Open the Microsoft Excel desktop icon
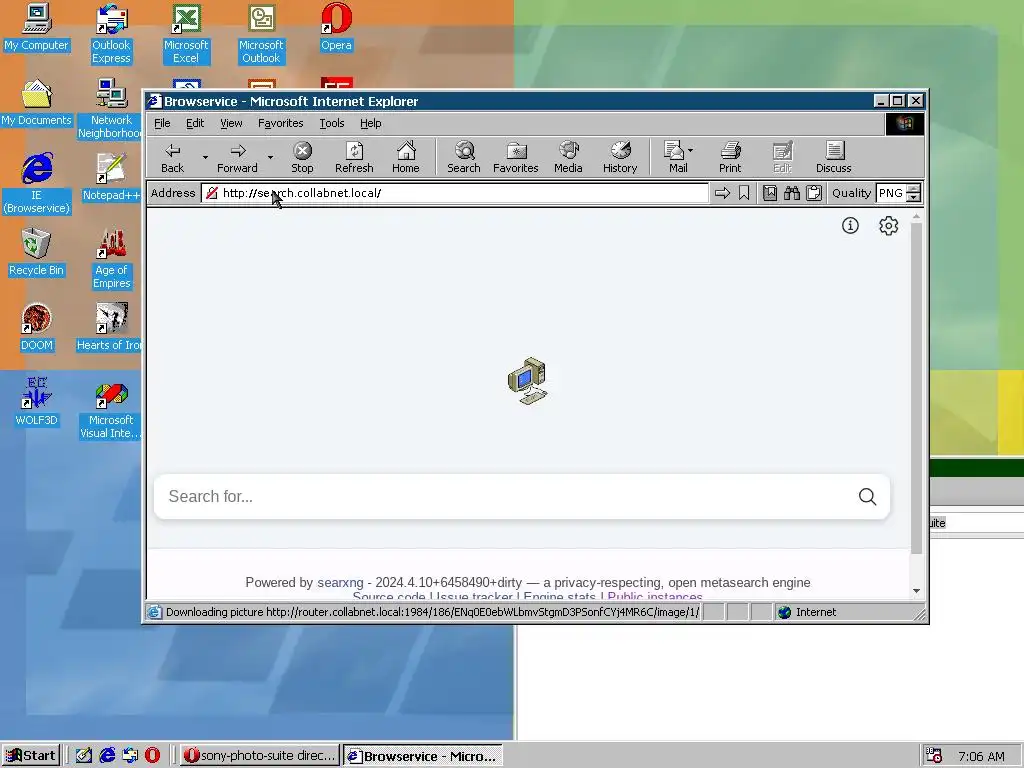Image resolution: width=1024 pixels, height=768 pixels. pyautogui.click(x=186, y=34)
